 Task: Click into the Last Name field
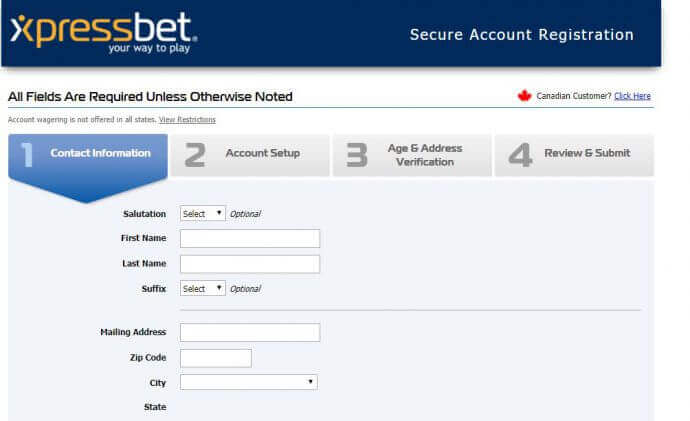250,264
